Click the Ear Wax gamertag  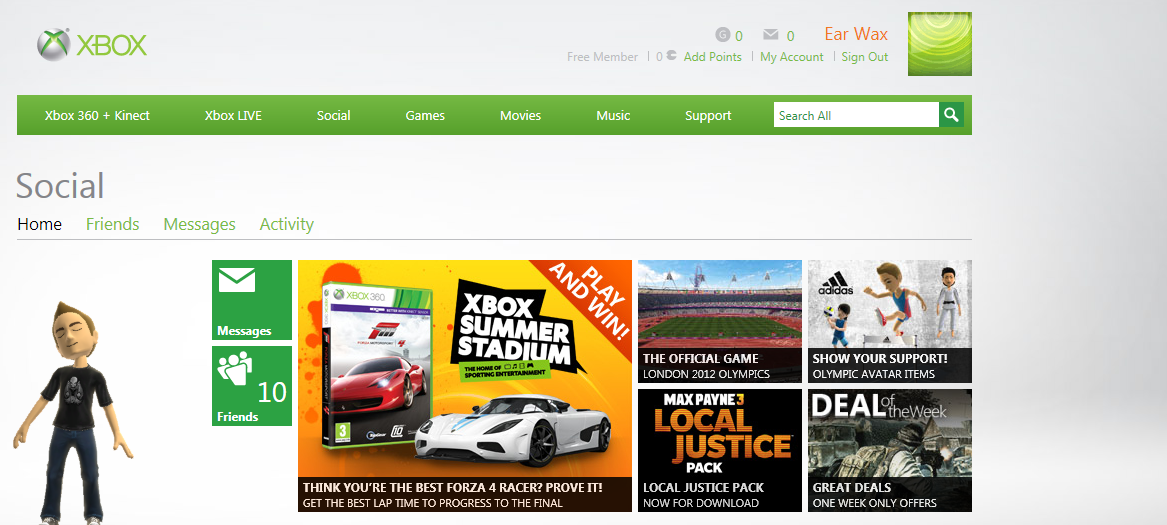click(x=856, y=34)
